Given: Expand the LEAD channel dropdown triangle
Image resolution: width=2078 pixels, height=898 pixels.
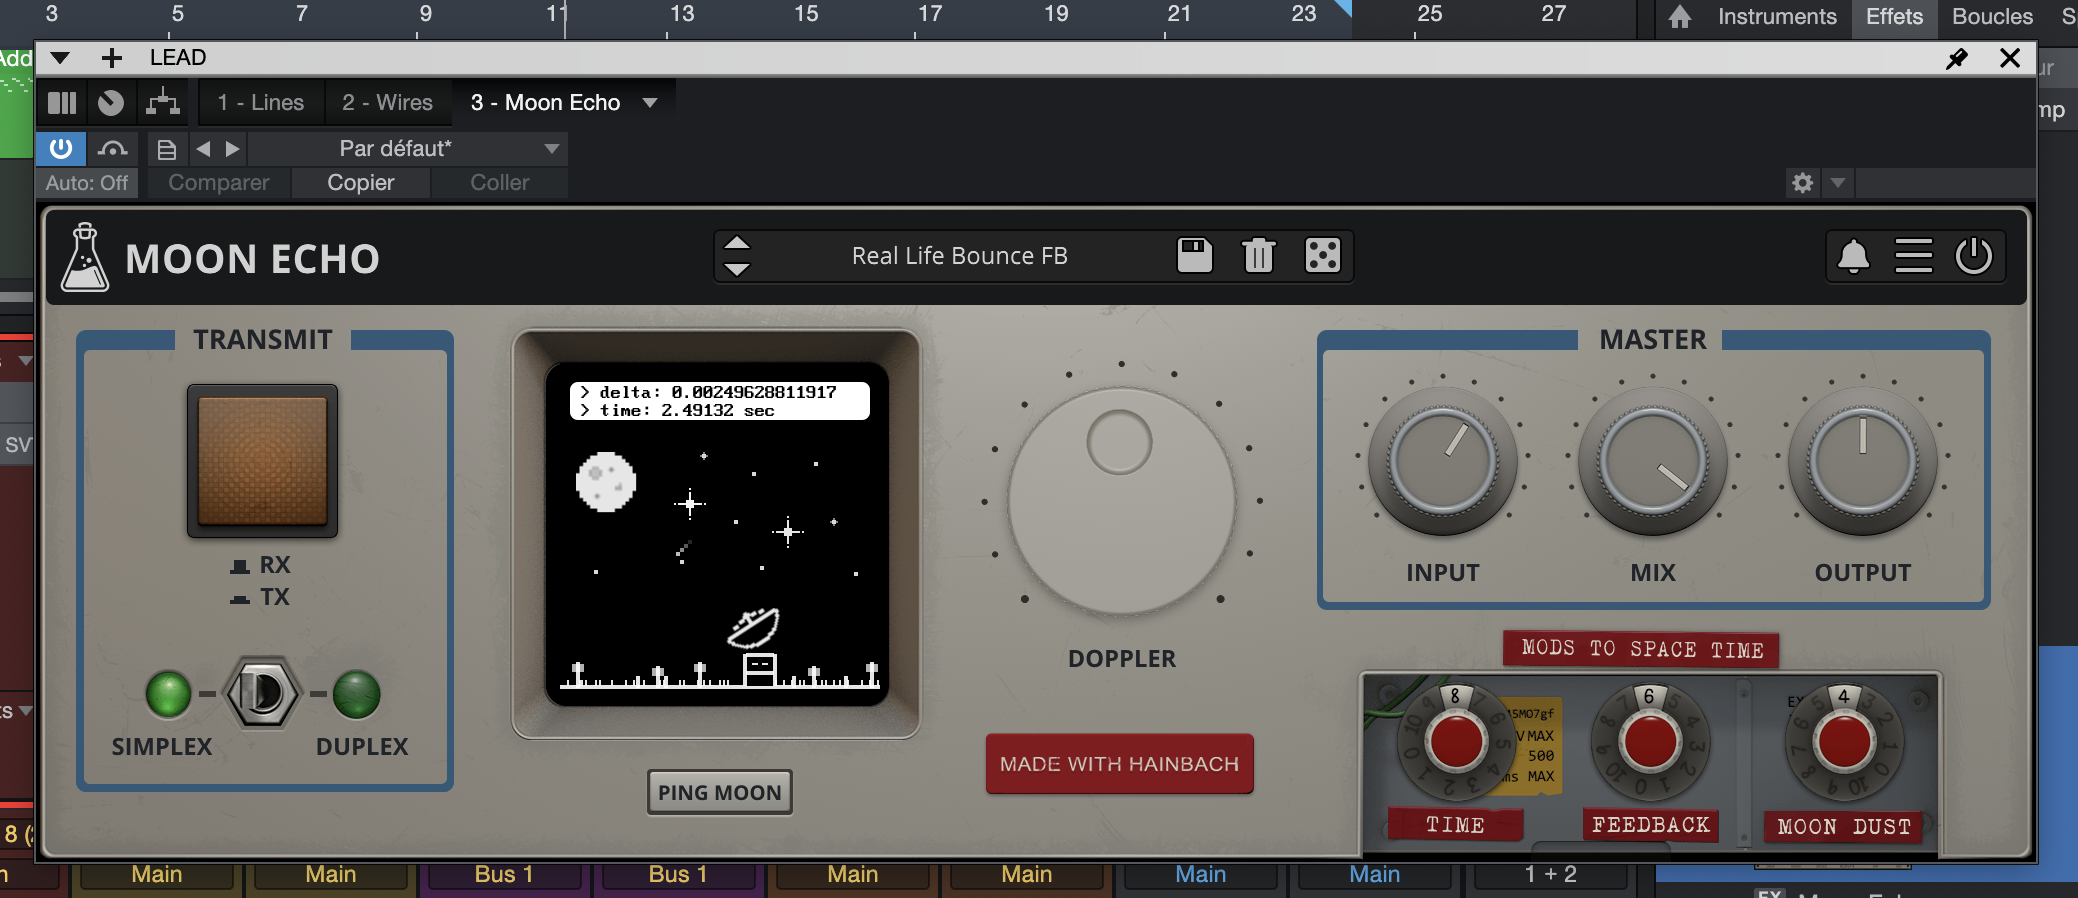Looking at the screenshot, I should [x=60, y=58].
